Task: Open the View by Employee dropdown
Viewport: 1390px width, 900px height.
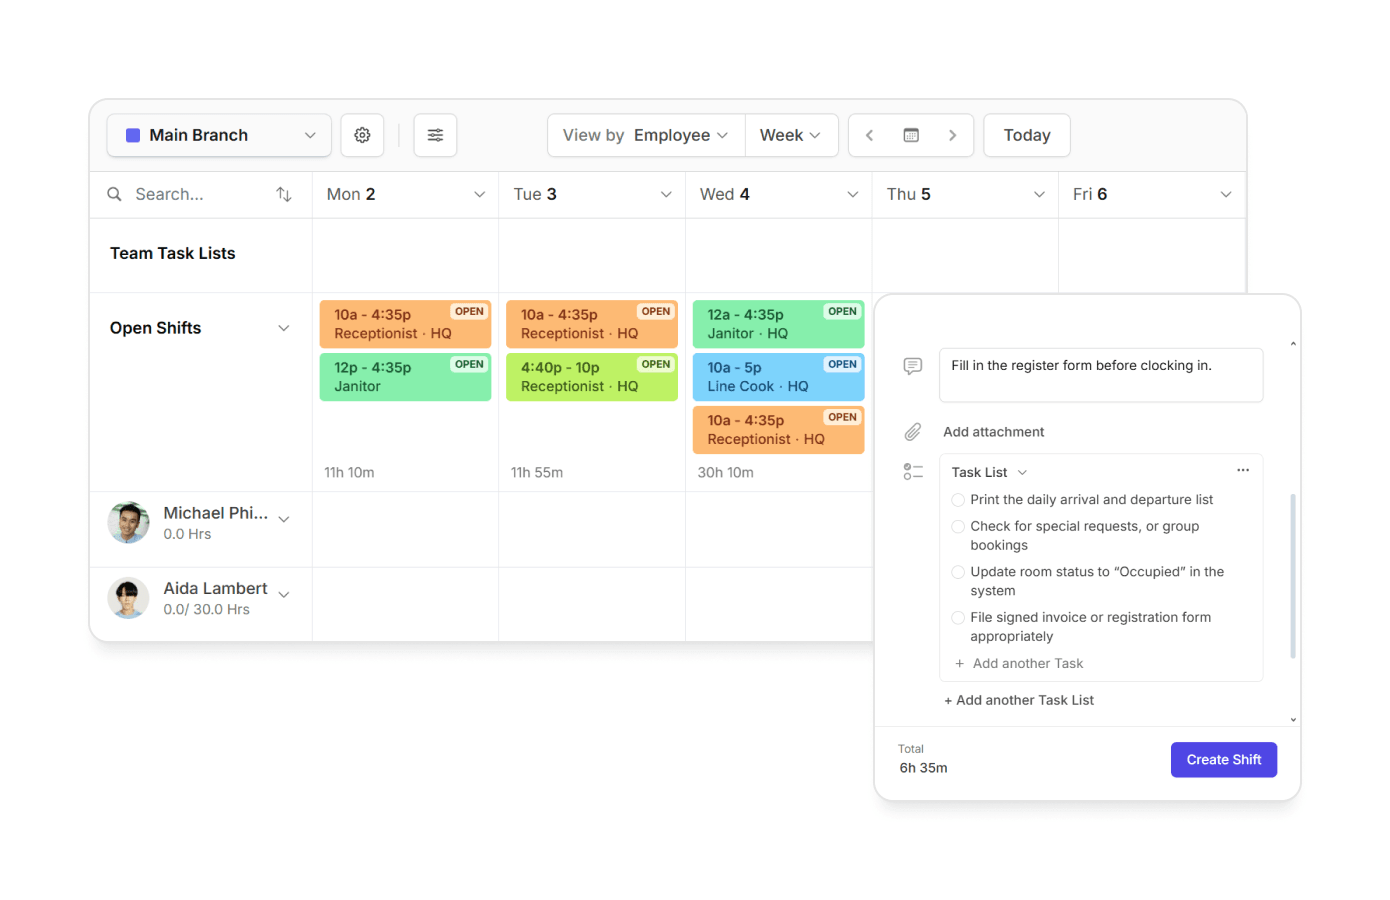Action: (646, 135)
